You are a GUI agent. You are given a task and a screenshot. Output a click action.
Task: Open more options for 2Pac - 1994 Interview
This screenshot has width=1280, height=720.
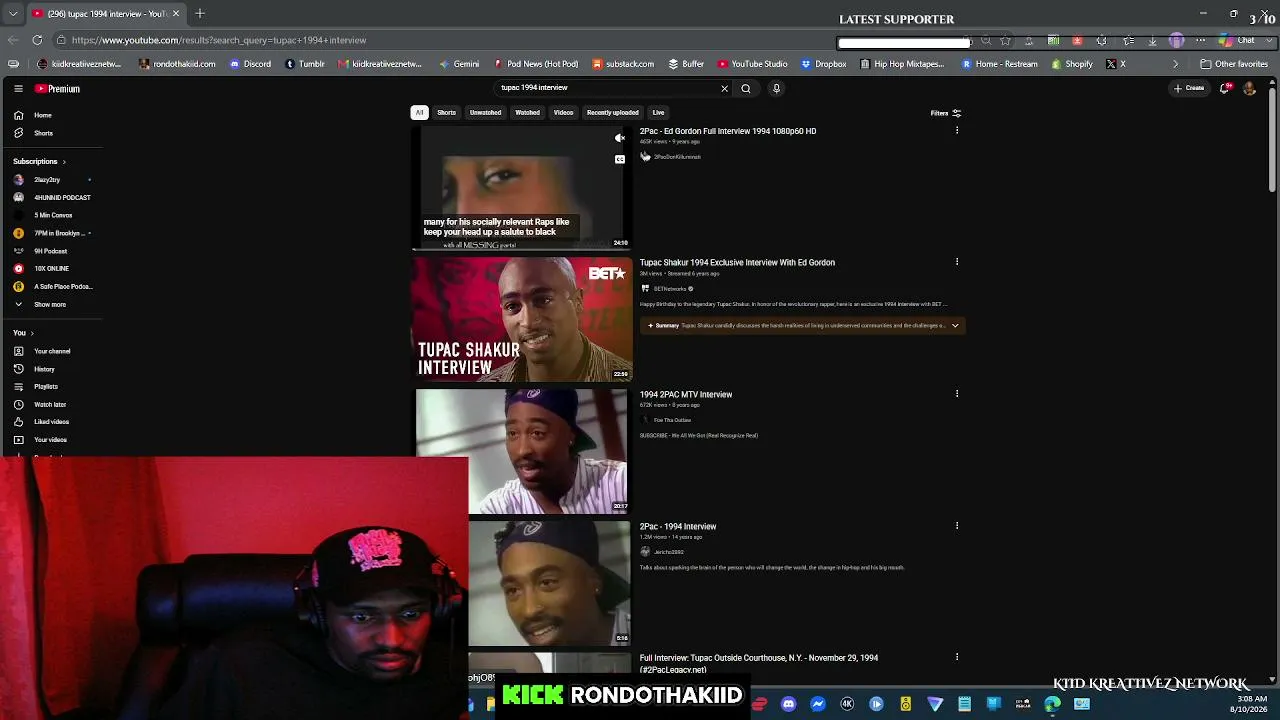coord(957,526)
